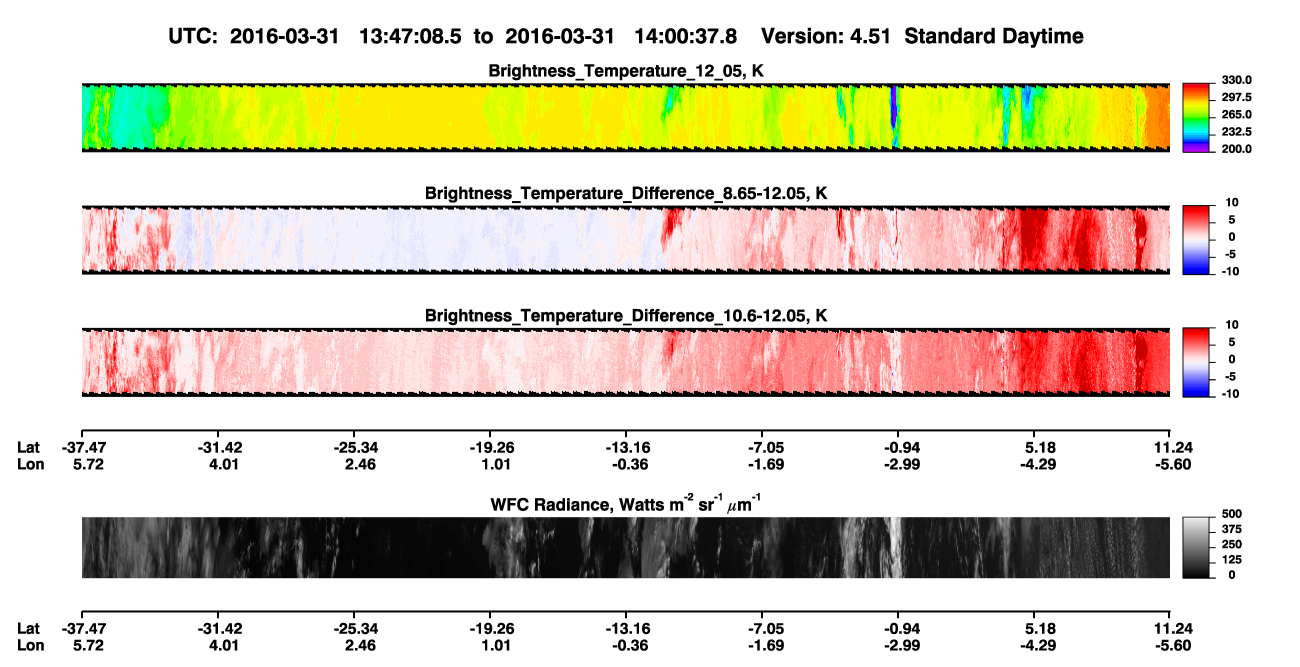The image size is (1300, 667).
Task: Click latitude -7.05 under the 10.6-12.05 panel
Action: tap(763, 447)
